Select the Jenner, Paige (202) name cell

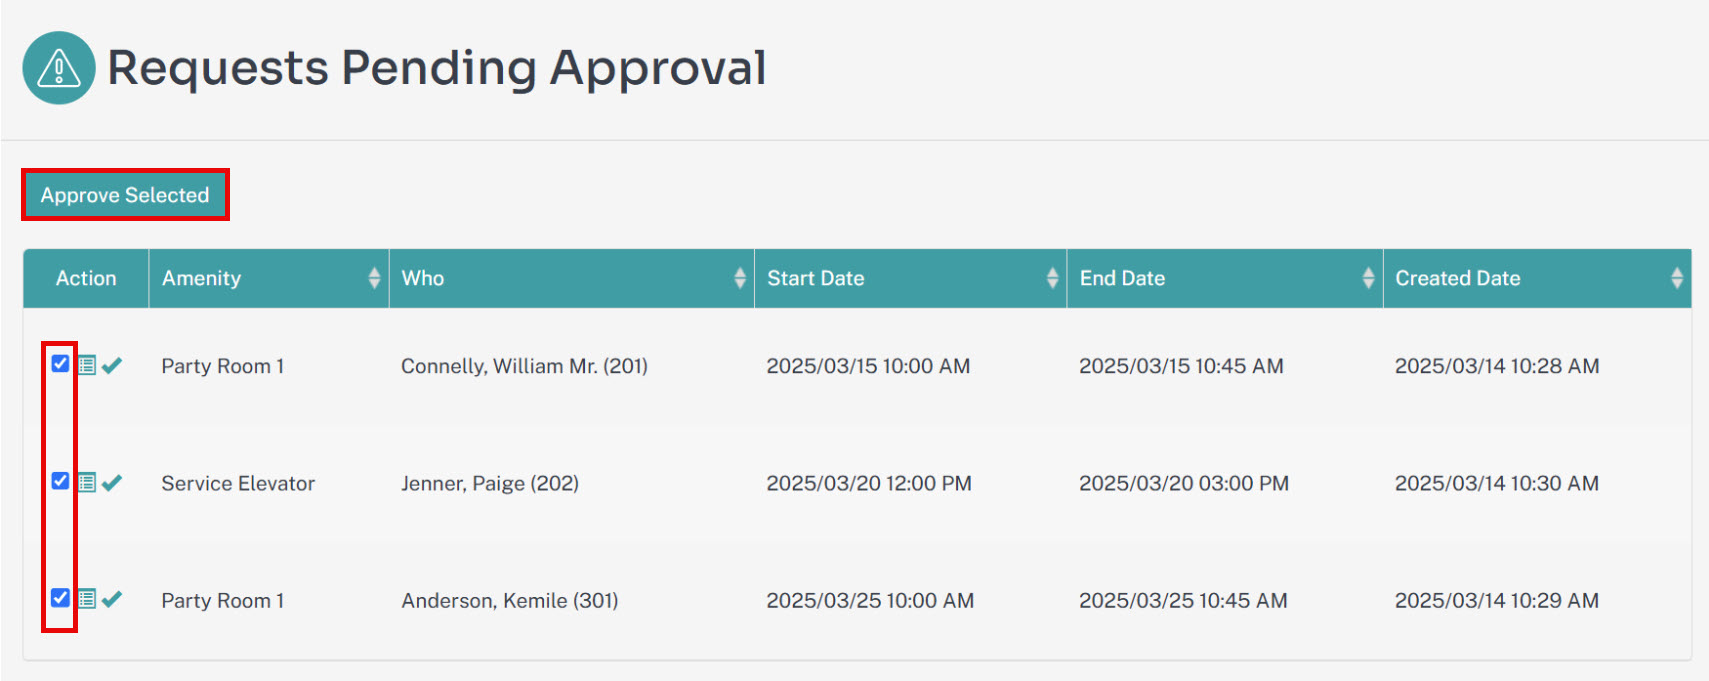click(x=490, y=483)
